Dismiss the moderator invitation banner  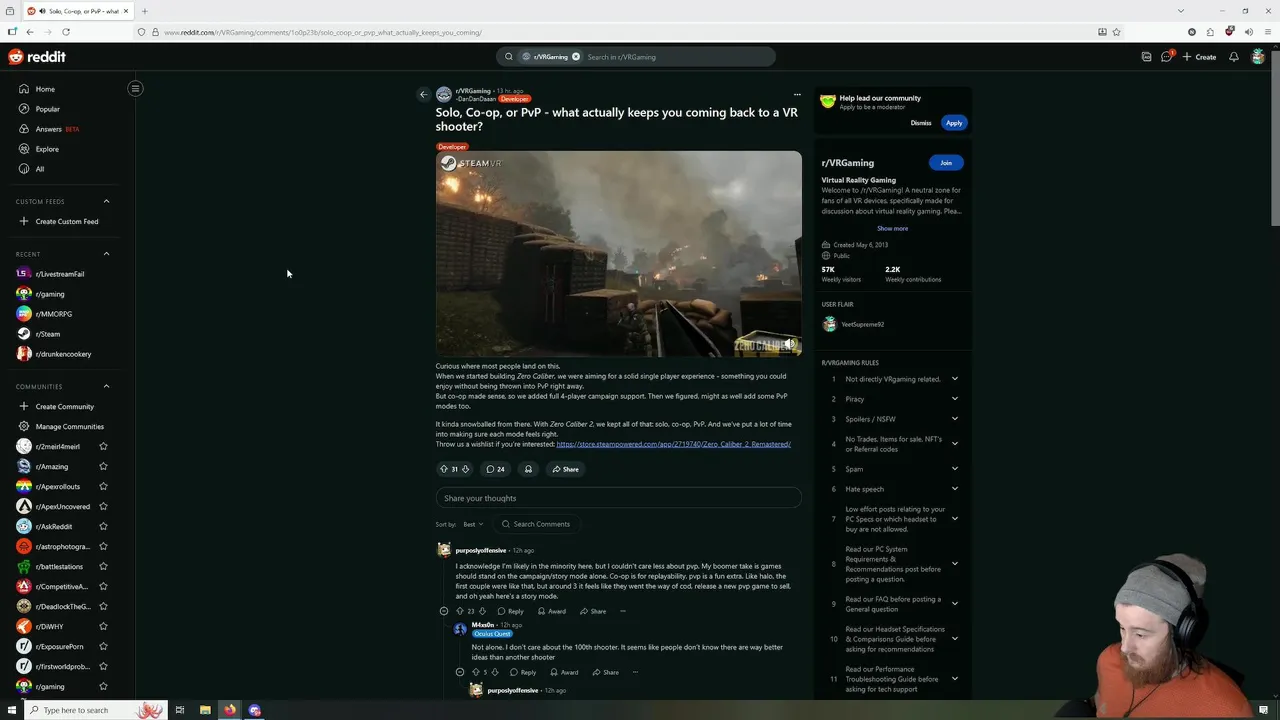921,123
